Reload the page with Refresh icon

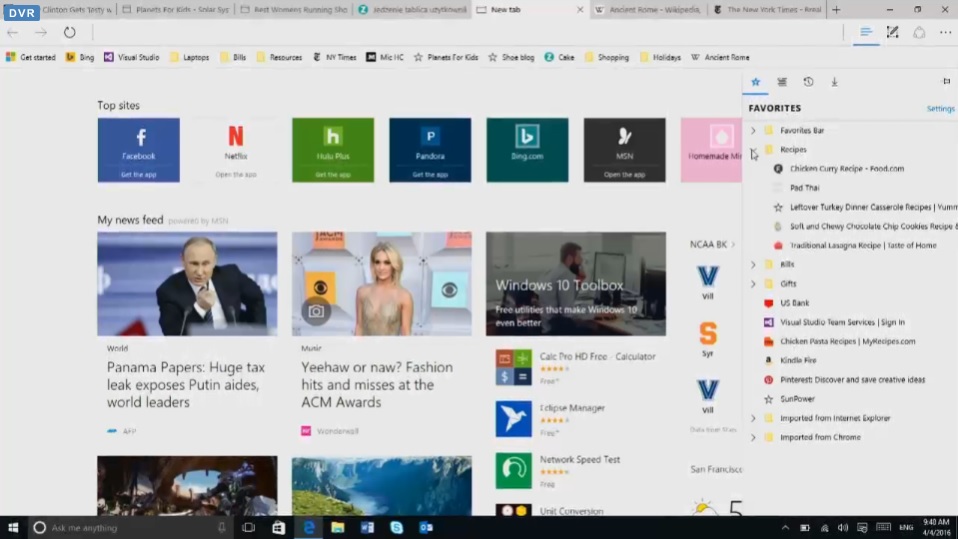70,32
